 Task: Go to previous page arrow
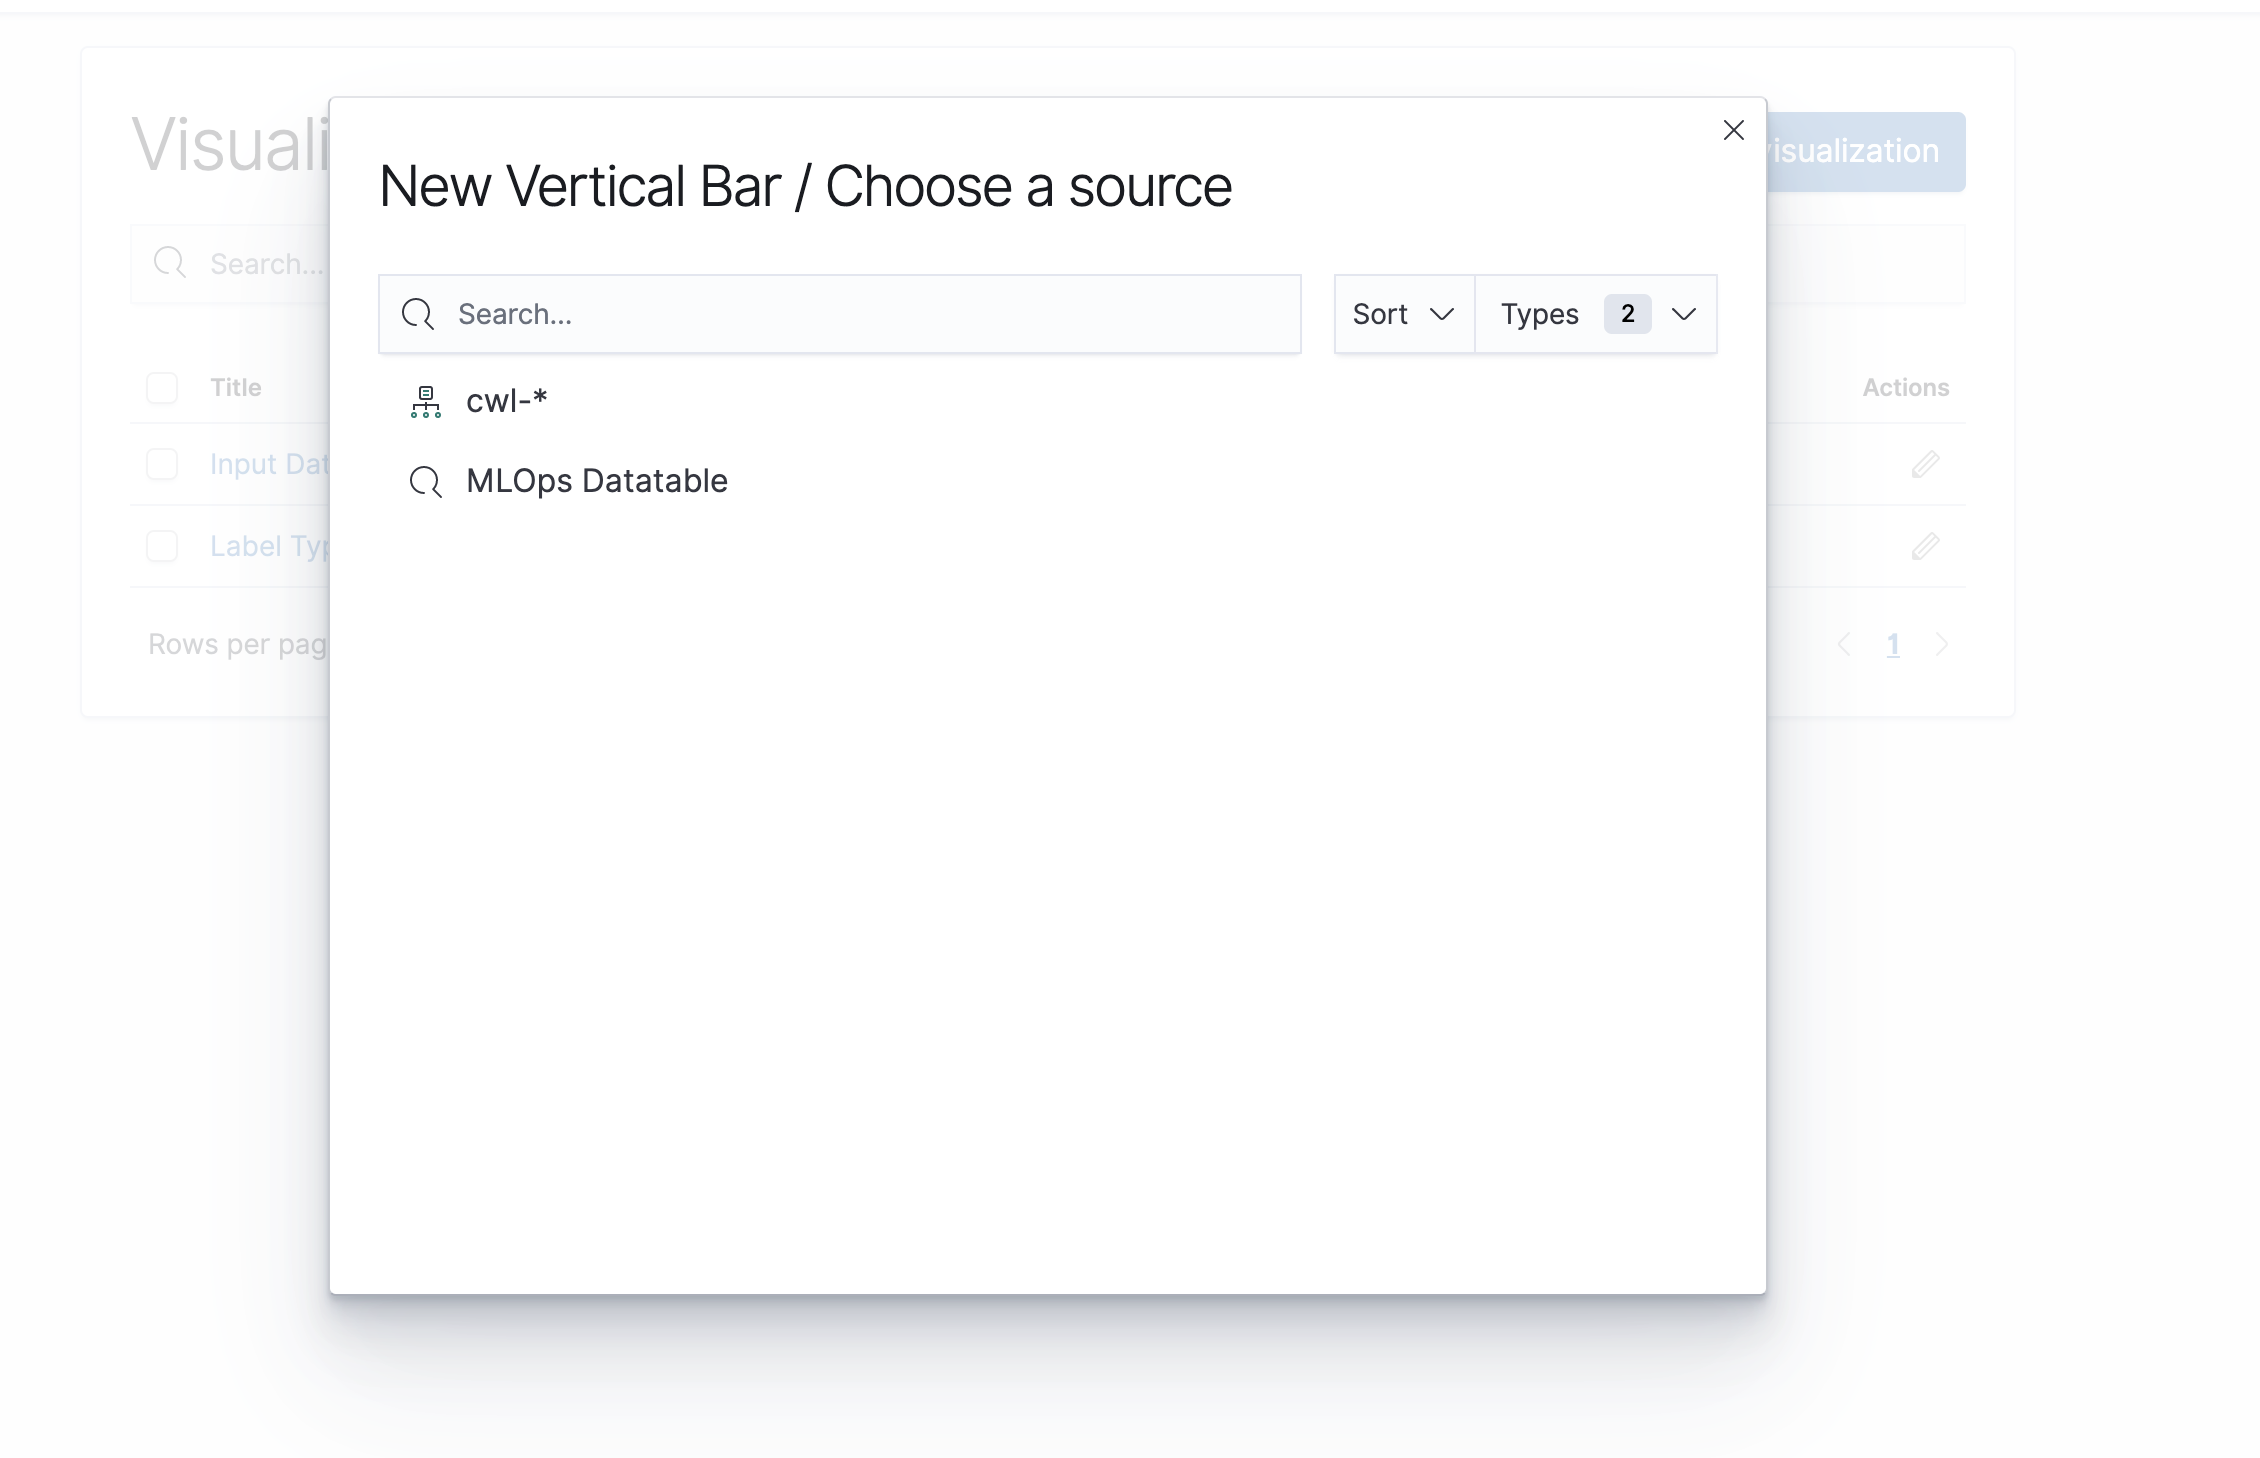[x=1845, y=645]
